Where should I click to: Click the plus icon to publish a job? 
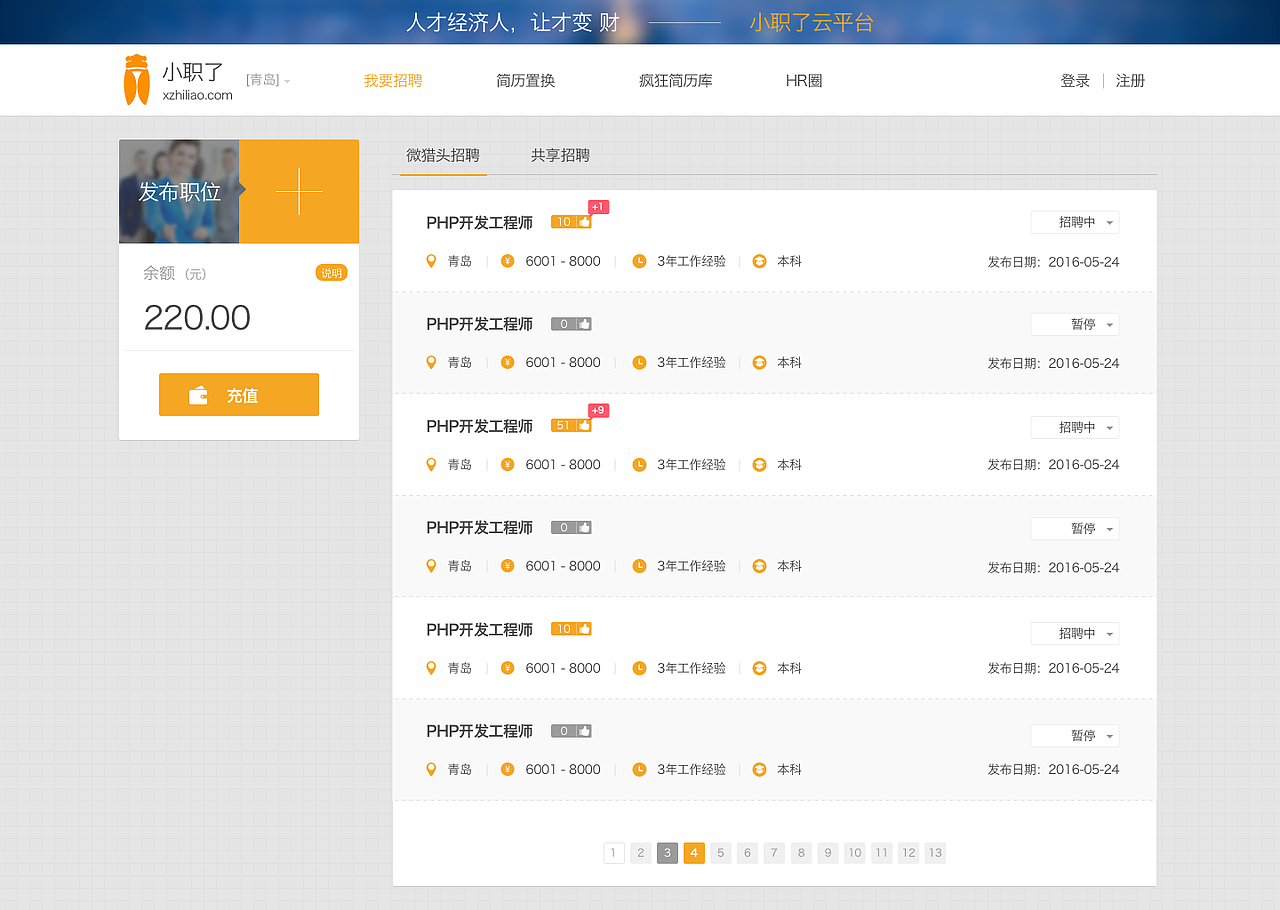tap(299, 191)
